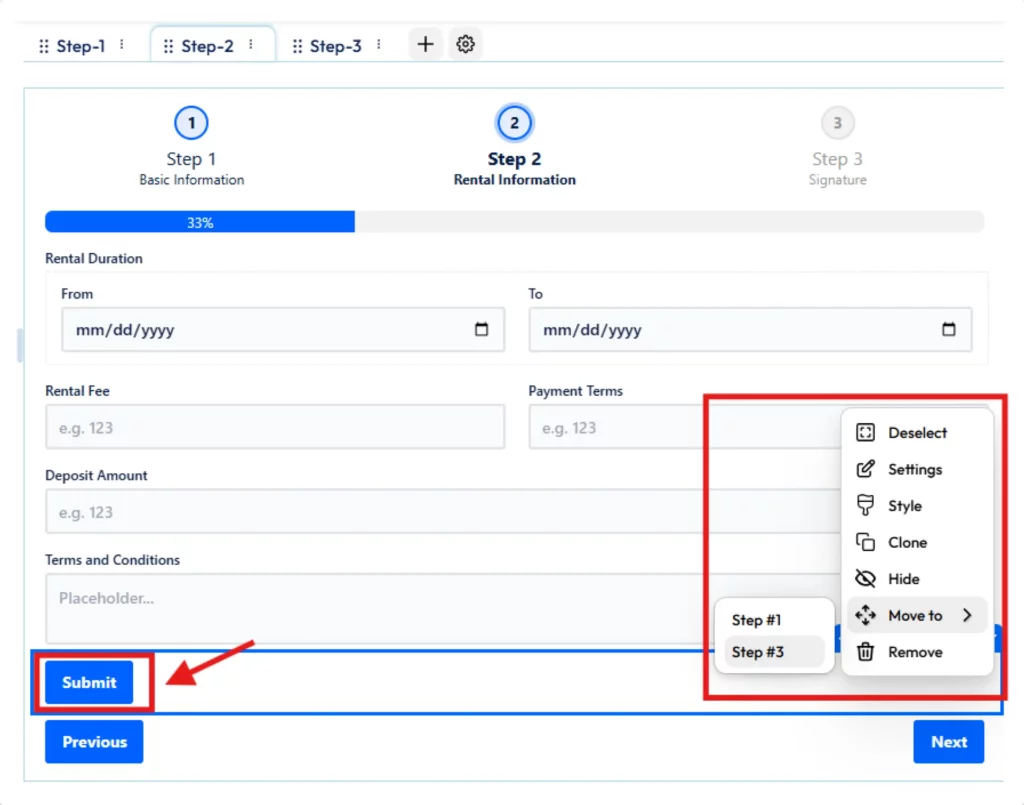This screenshot has width=1024, height=805.
Task: Open the calendar picker for the From date
Action: click(x=482, y=329)
